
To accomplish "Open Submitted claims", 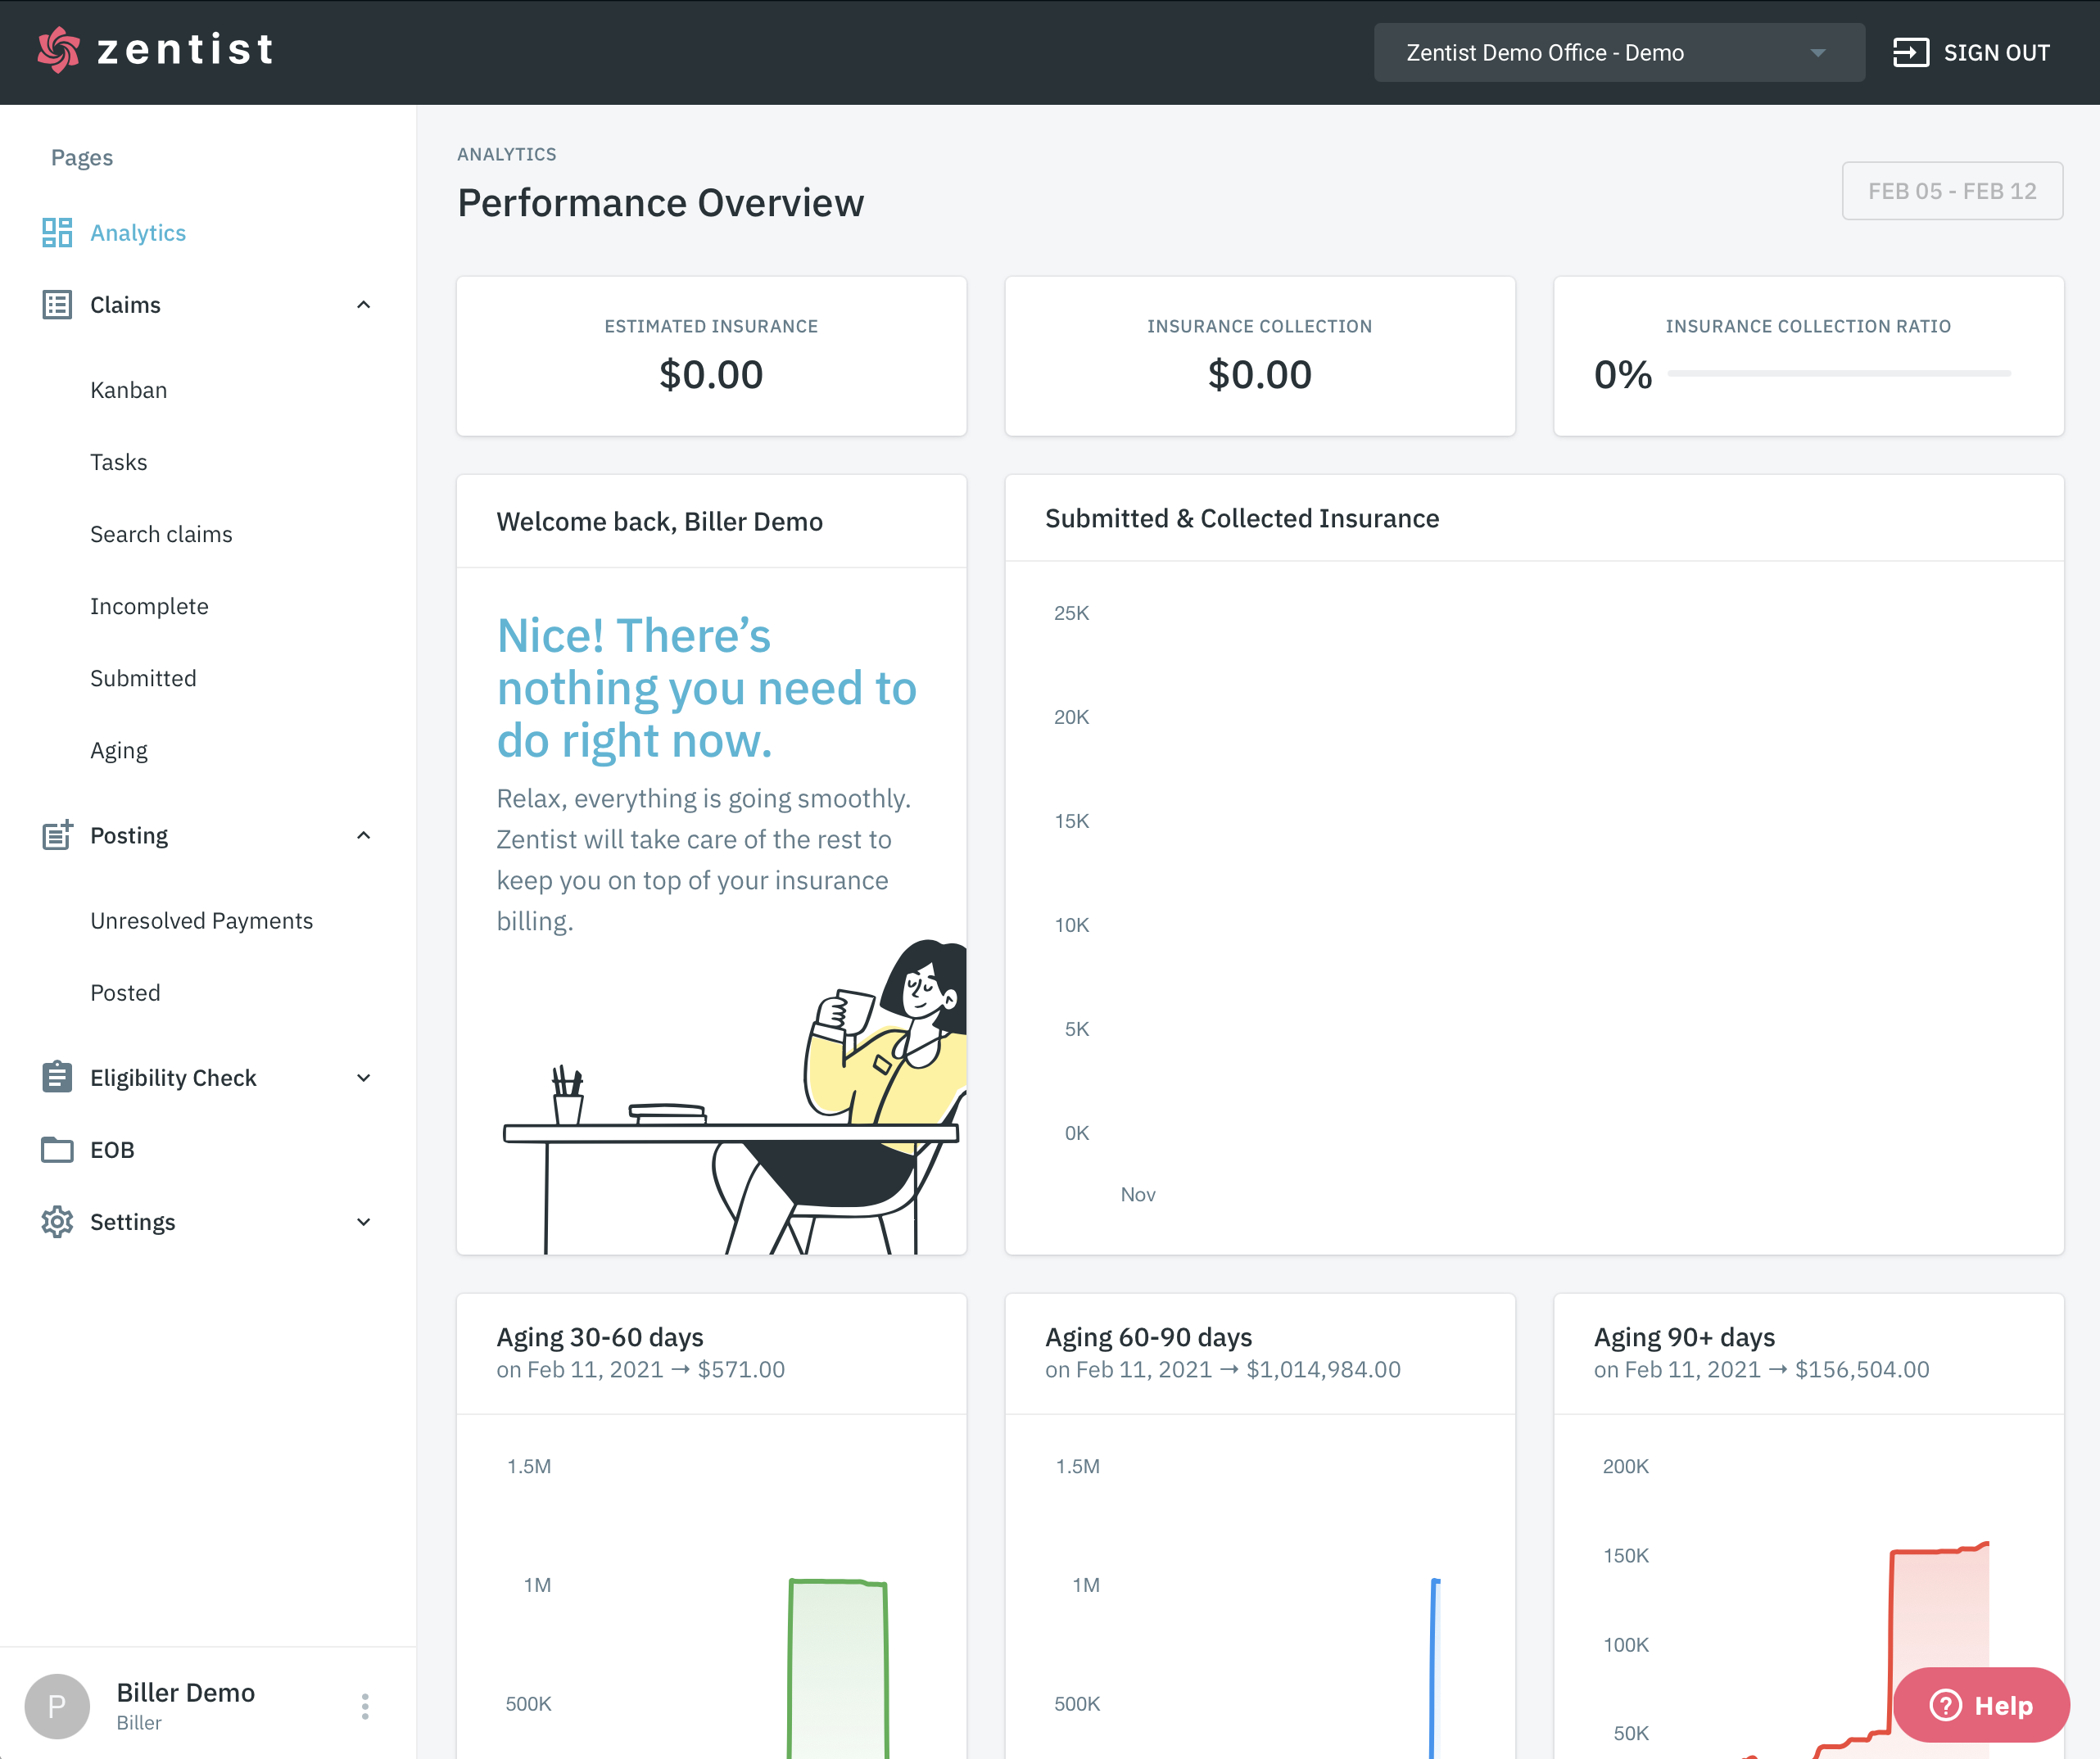I will (x=143, y=678).
